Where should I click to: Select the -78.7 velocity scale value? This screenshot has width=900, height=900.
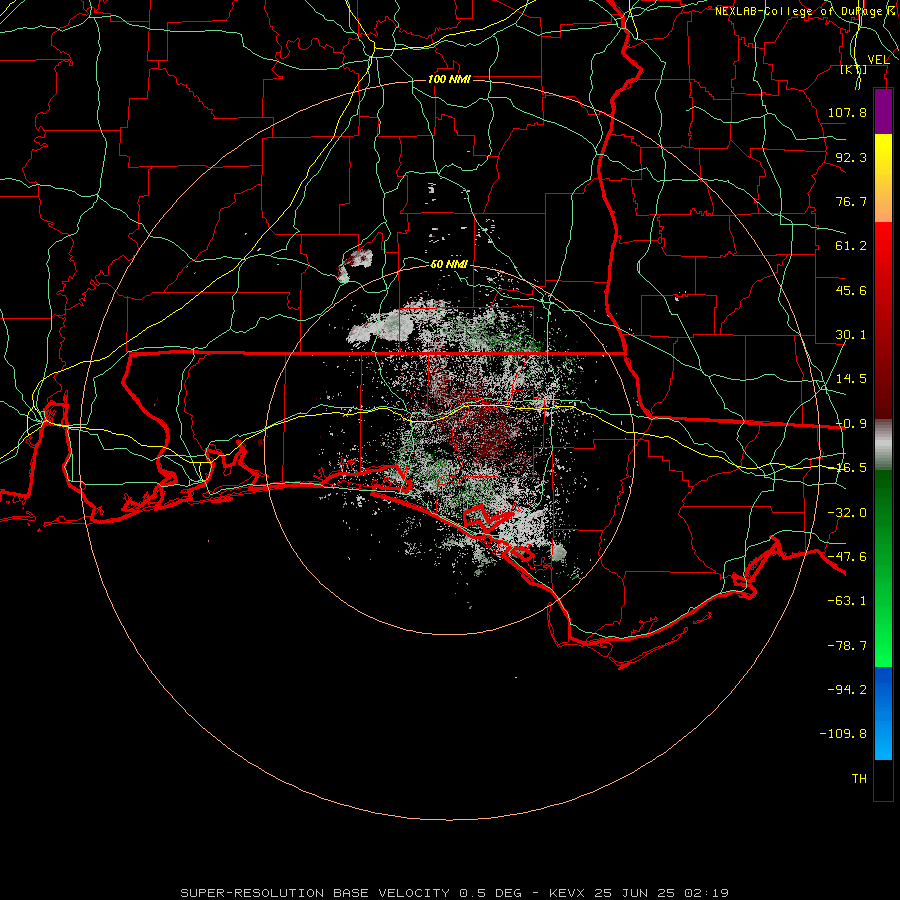click(847, 646)
